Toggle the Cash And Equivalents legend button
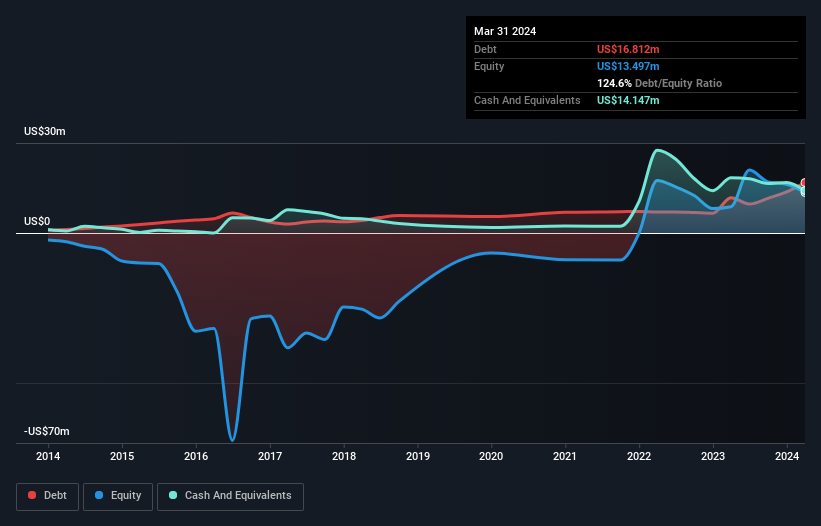Screen dimensions: 821x526 coord(230,496)
